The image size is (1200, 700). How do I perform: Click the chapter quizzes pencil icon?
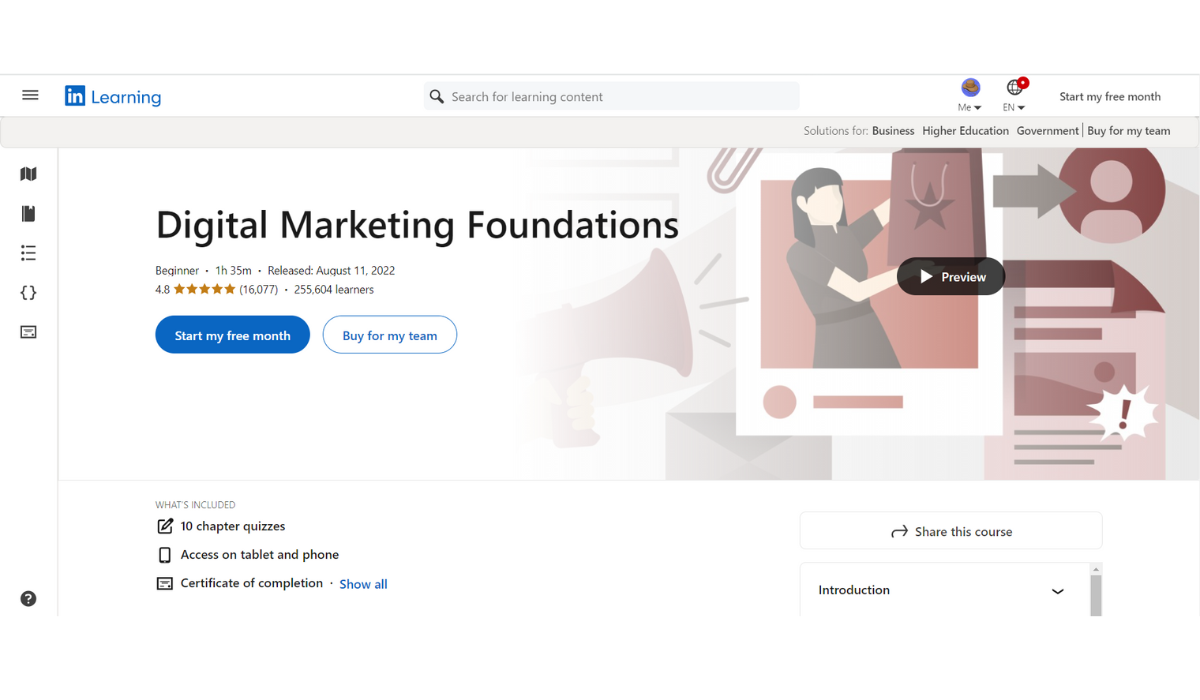(x=165, y=526)
